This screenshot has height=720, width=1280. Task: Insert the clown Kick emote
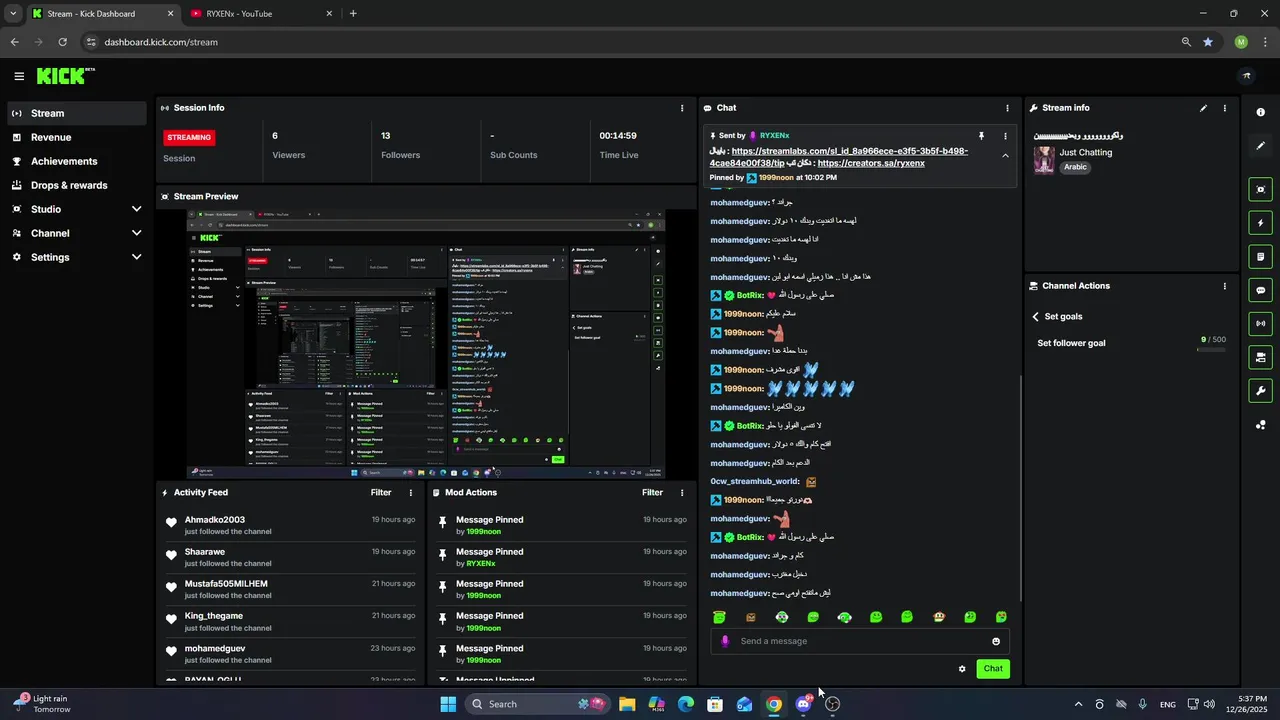click(x=782, y=617)
